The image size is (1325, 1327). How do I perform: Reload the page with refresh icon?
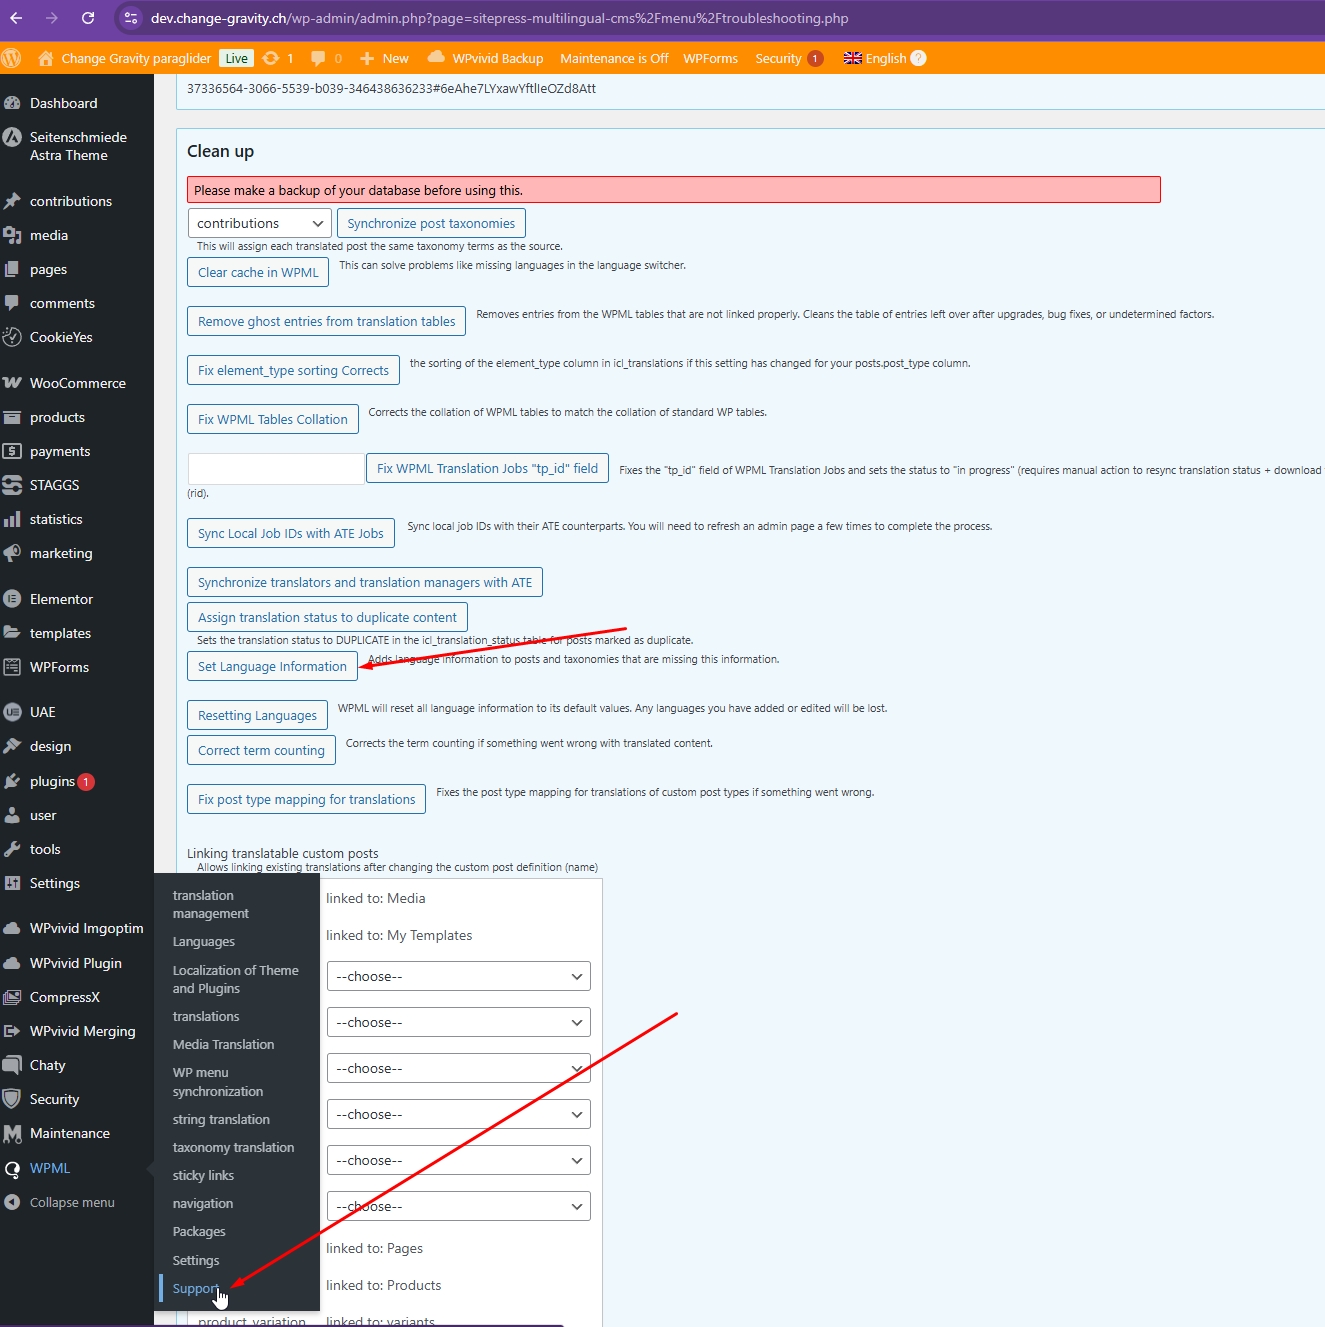click(x=88, y=18)
